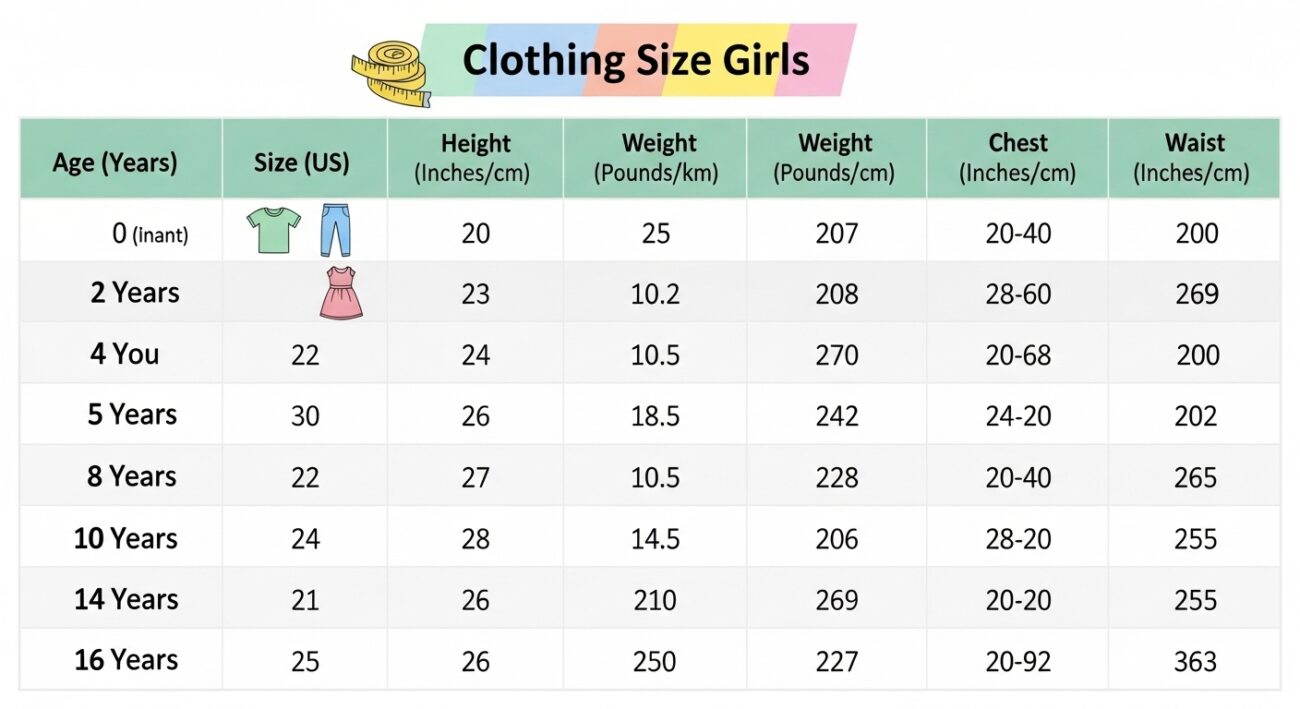Click the pink dress icon

[341, 293]
